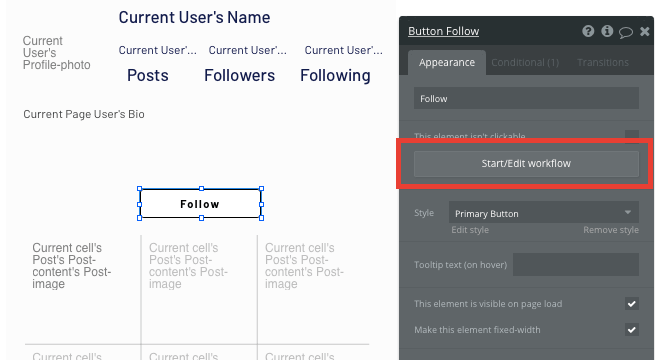Open the comment bubble icon
The height and width of the screenshot is (360, 655).
626,32
